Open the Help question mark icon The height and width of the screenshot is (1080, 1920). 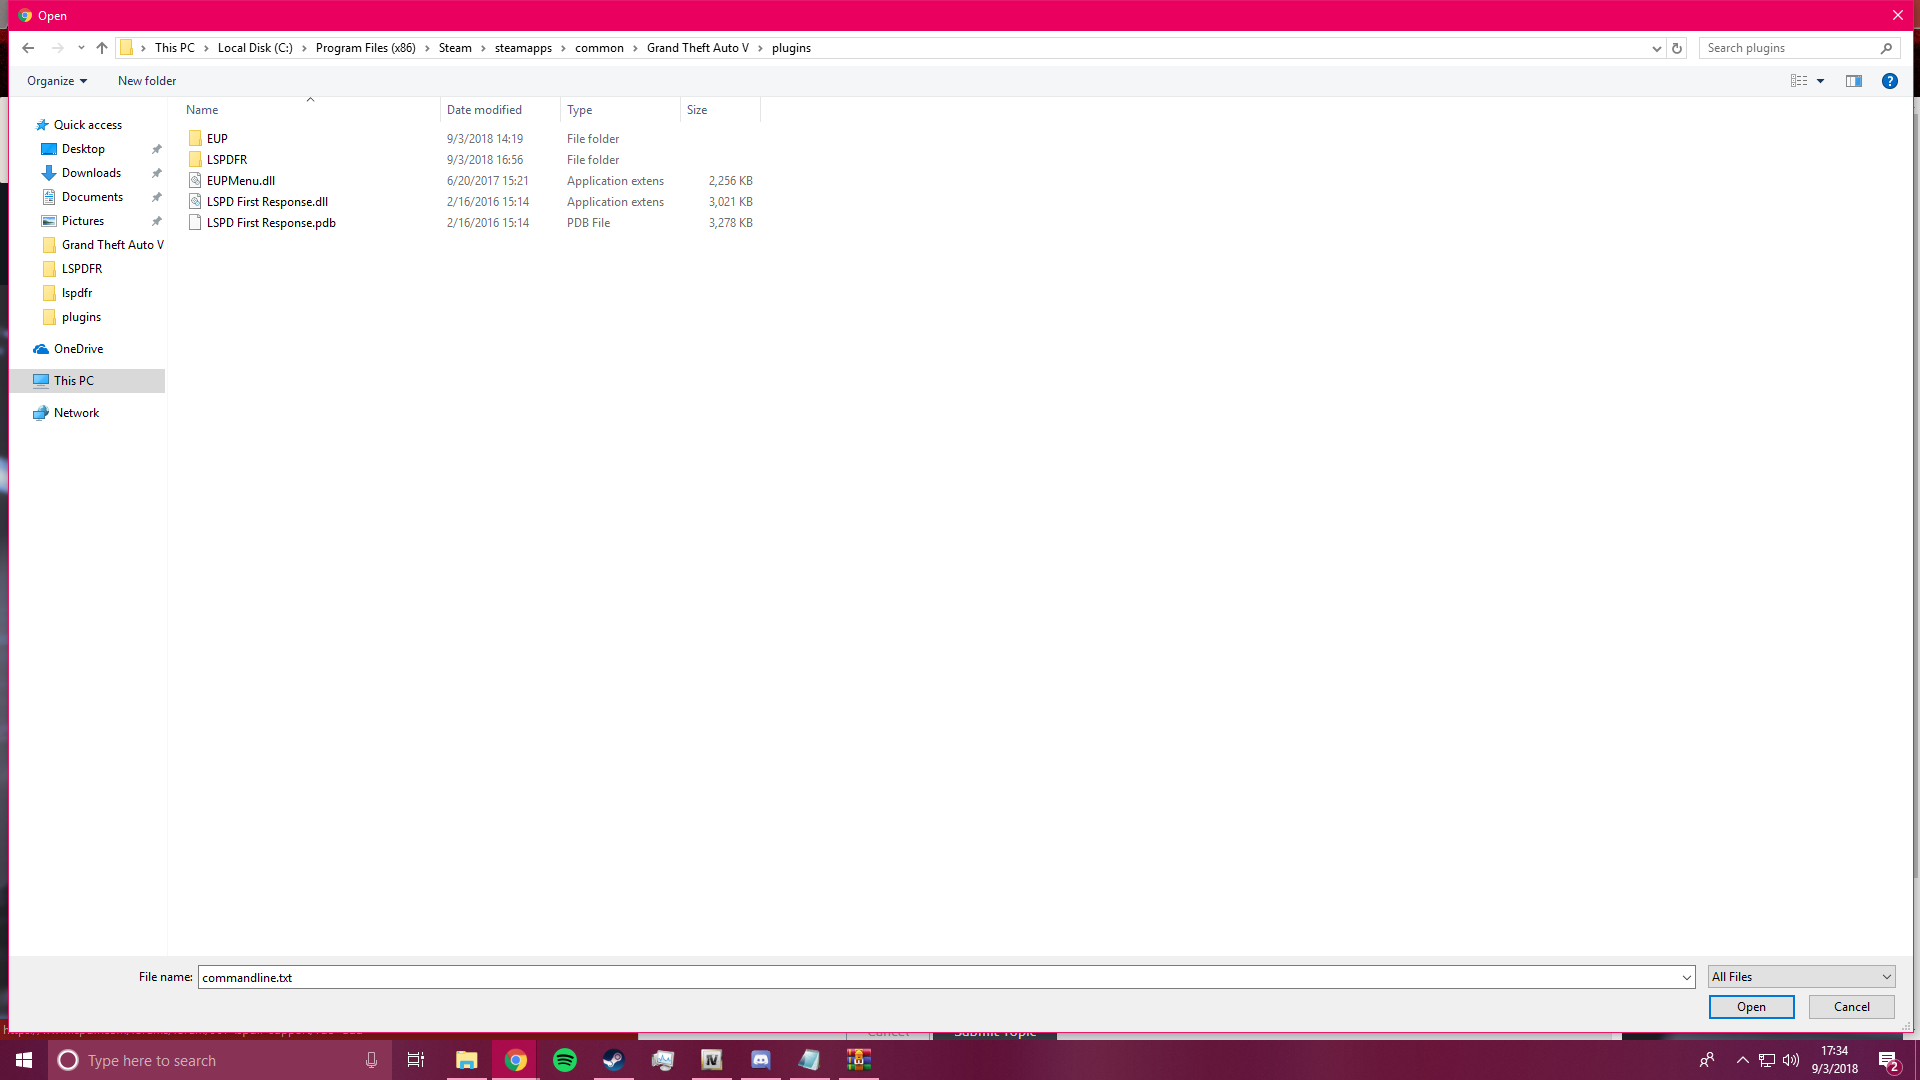pyautogui.click(x=1889, y=81)
